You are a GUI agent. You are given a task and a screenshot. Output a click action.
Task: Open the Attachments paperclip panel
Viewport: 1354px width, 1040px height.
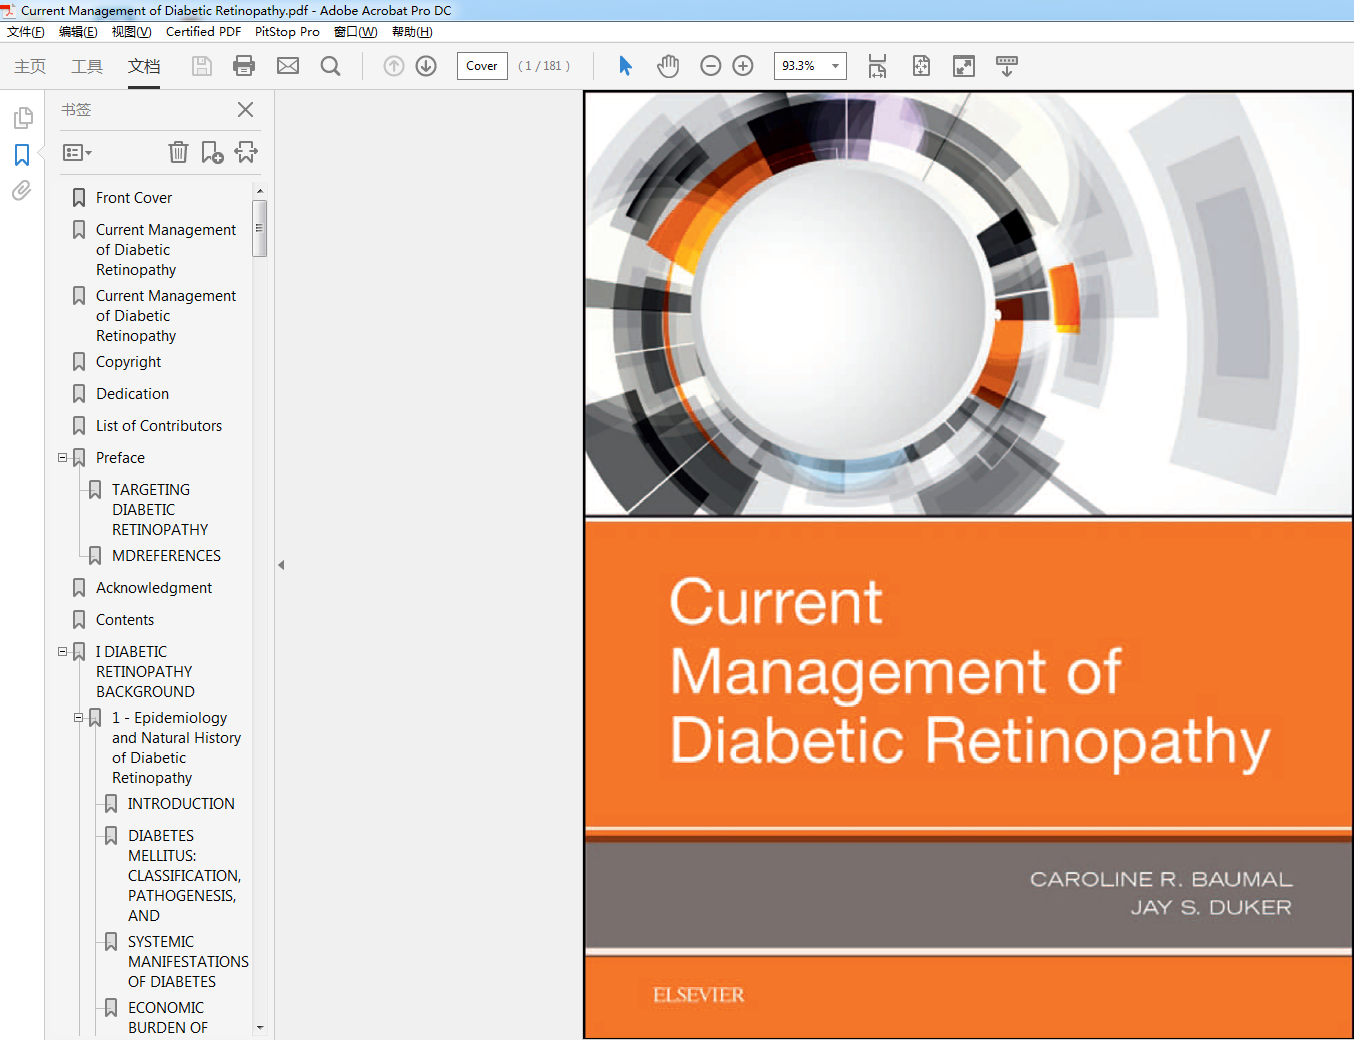(x=22, y=190)
